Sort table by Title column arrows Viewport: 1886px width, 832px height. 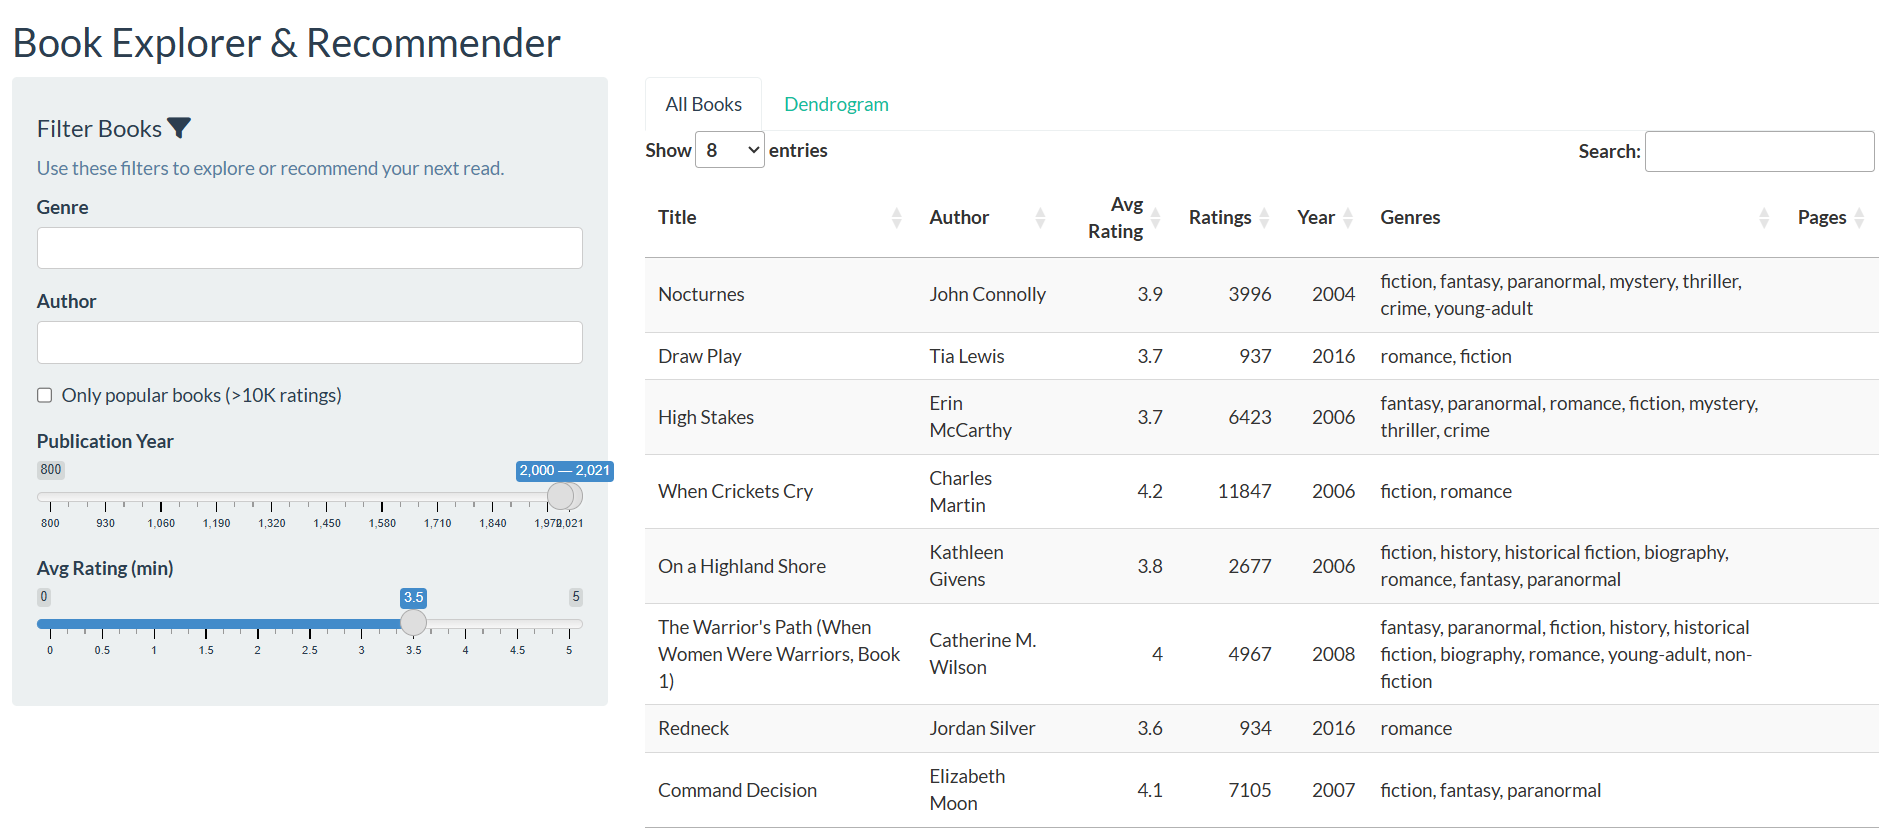896,217
